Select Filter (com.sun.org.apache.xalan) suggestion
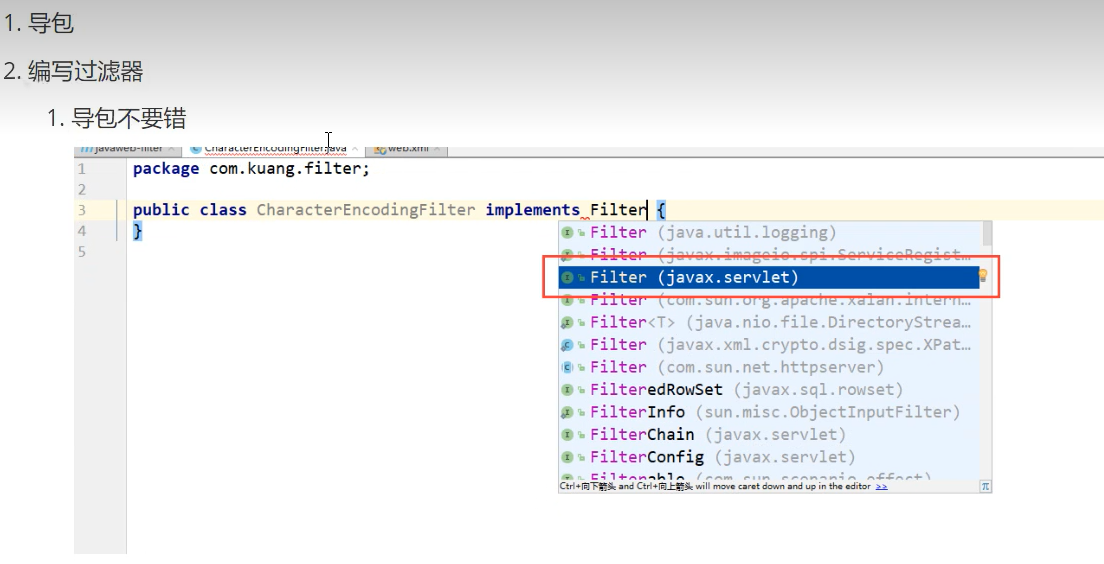The image size is (1104, 564). click(x=769, y=301)
